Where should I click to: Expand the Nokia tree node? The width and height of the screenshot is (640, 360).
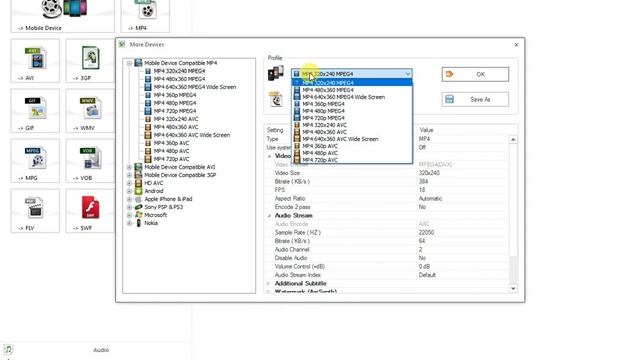click(129, 223)
